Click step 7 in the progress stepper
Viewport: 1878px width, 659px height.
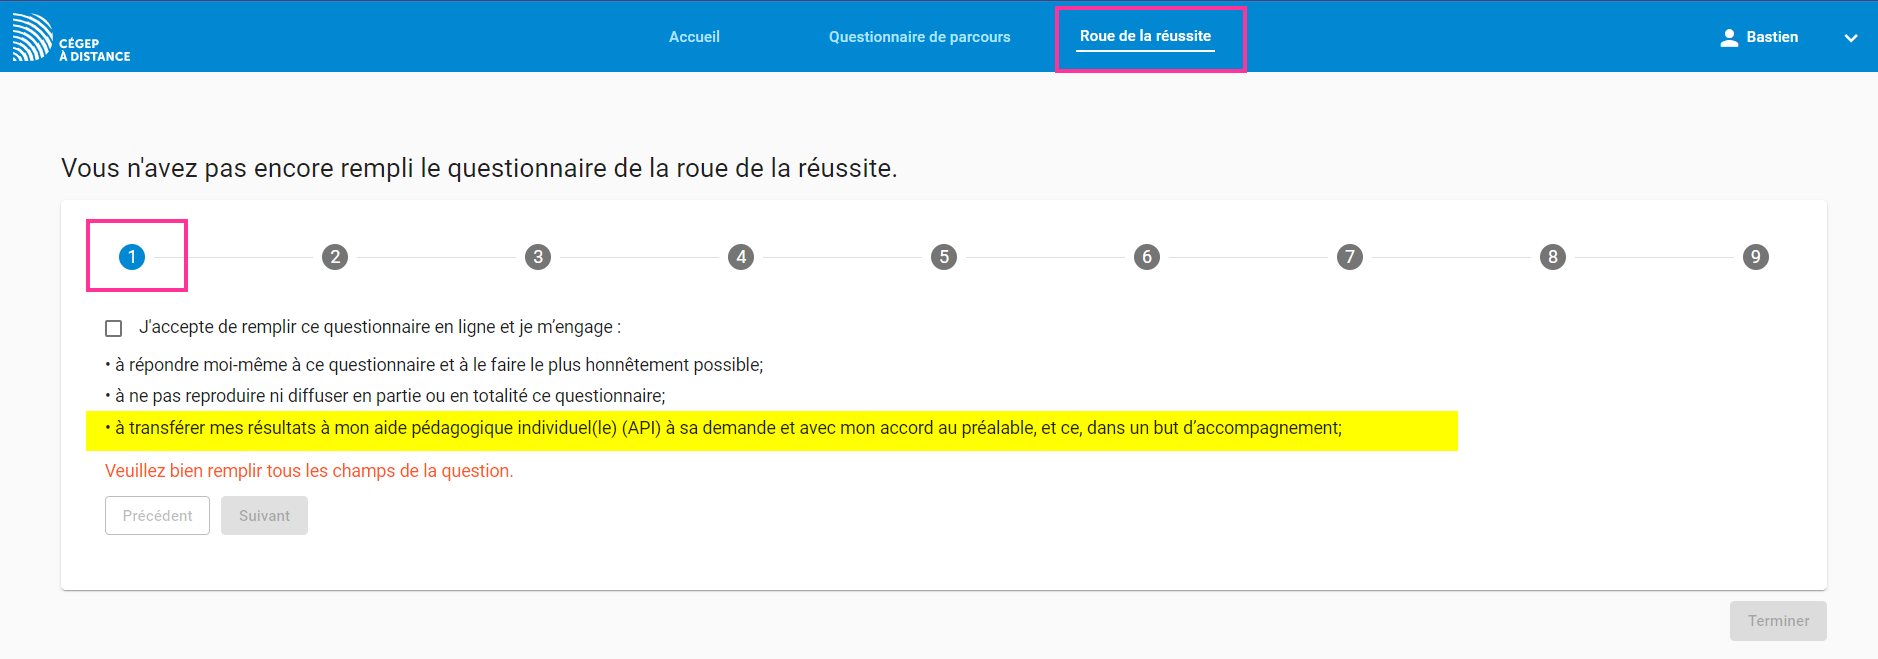(1350, 257)
